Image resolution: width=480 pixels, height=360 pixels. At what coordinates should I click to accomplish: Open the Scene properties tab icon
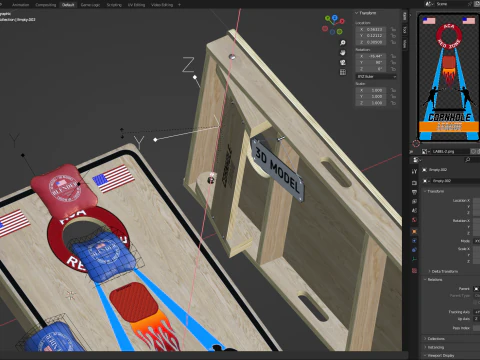tap(414, 210)
